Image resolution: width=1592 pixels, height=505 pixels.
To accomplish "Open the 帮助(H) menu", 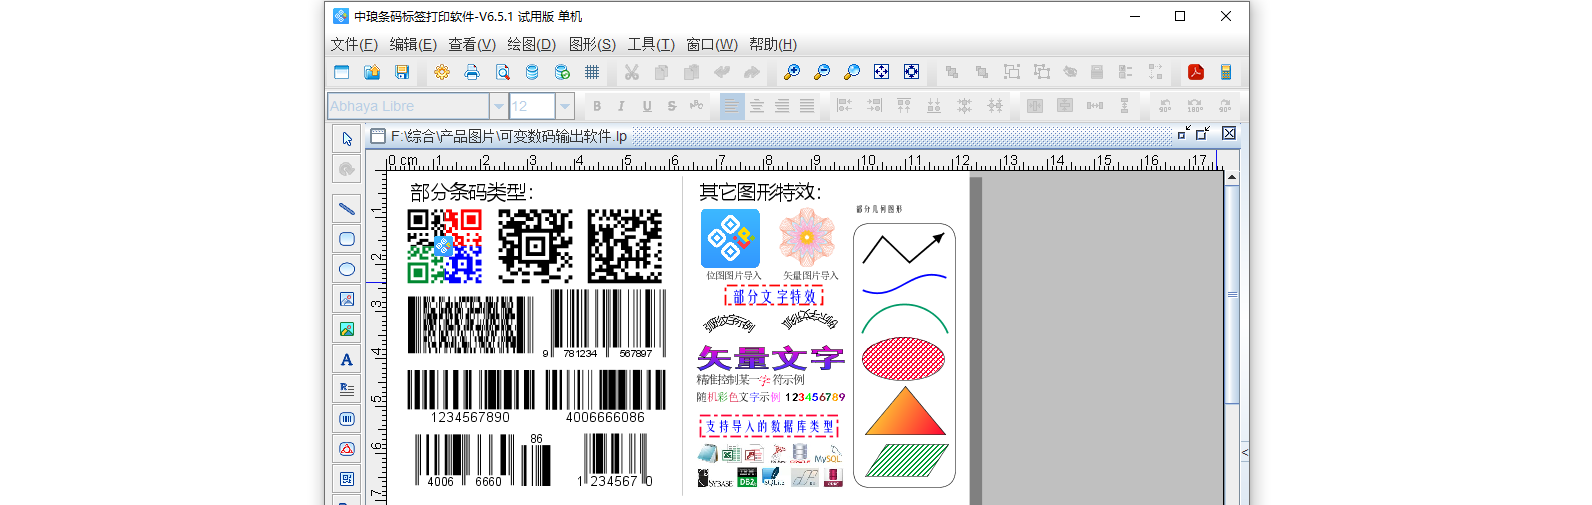I will (x=773, y=44).
